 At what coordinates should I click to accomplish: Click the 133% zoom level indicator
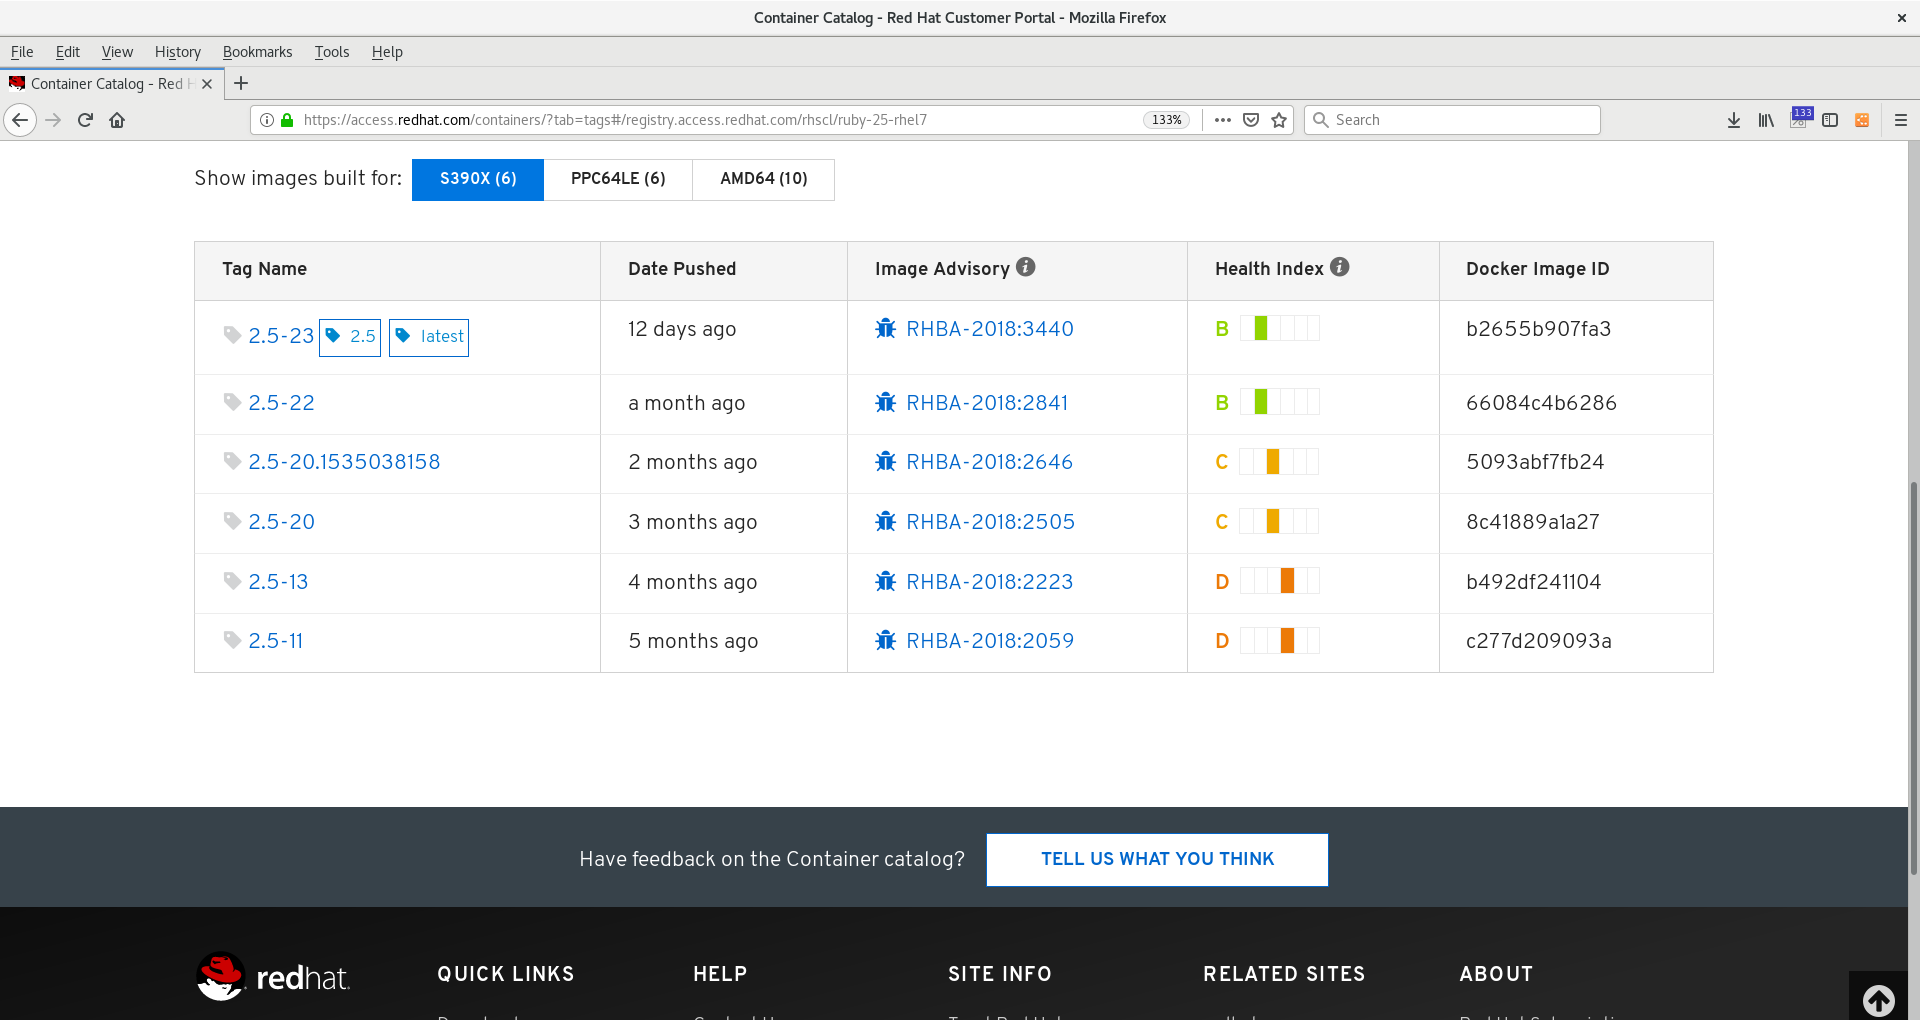coord(1166,120)
